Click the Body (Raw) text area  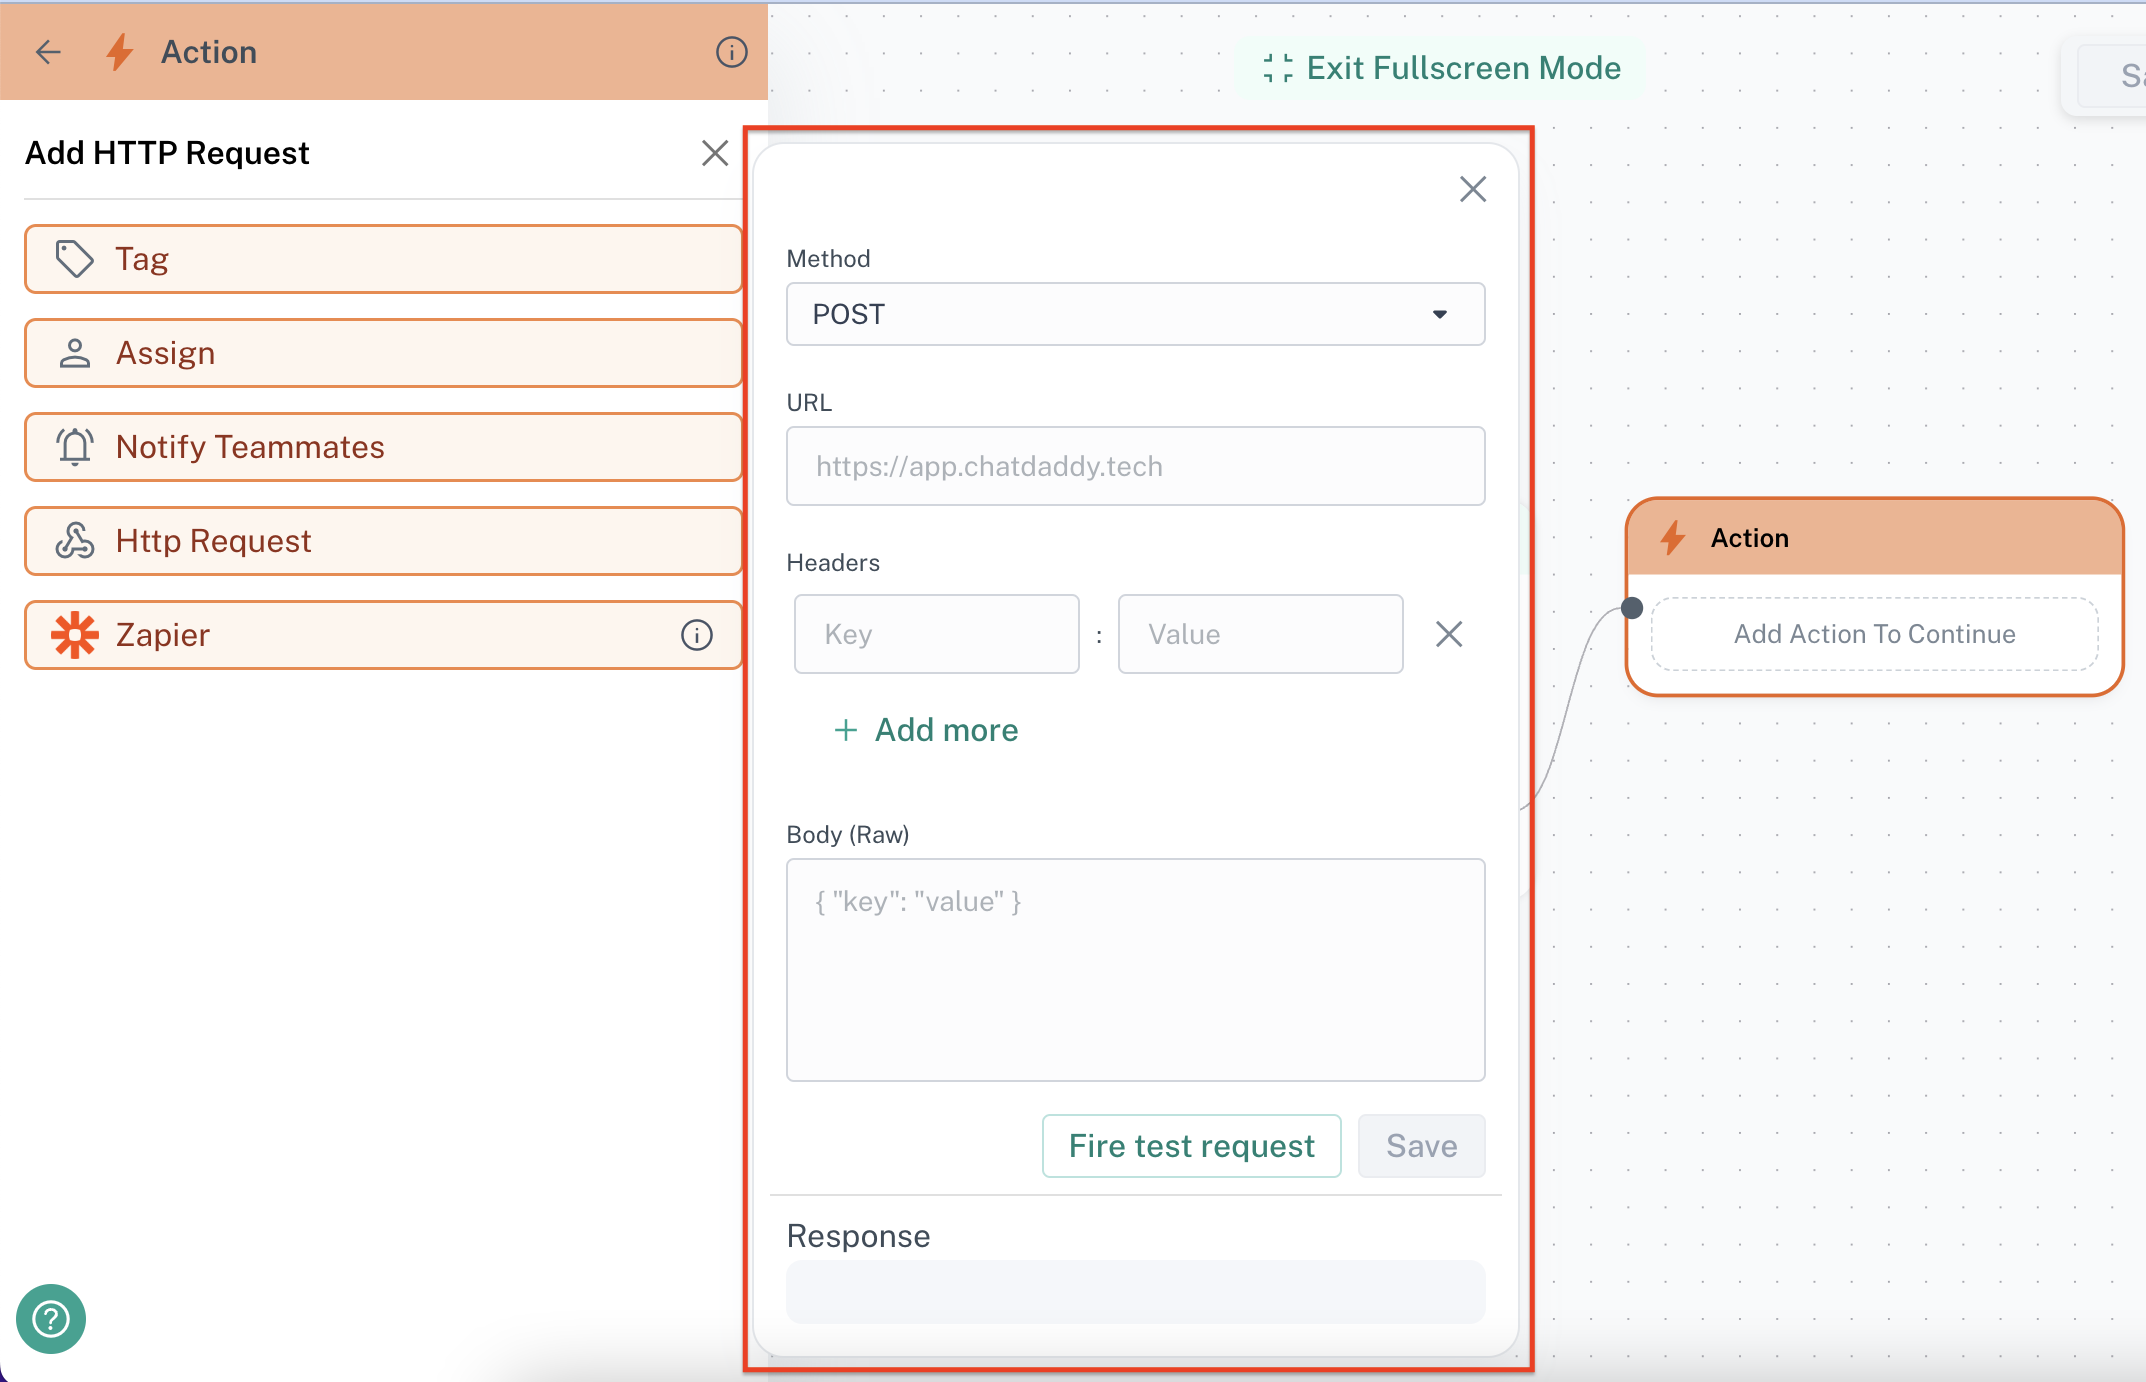coord(1135,969)
